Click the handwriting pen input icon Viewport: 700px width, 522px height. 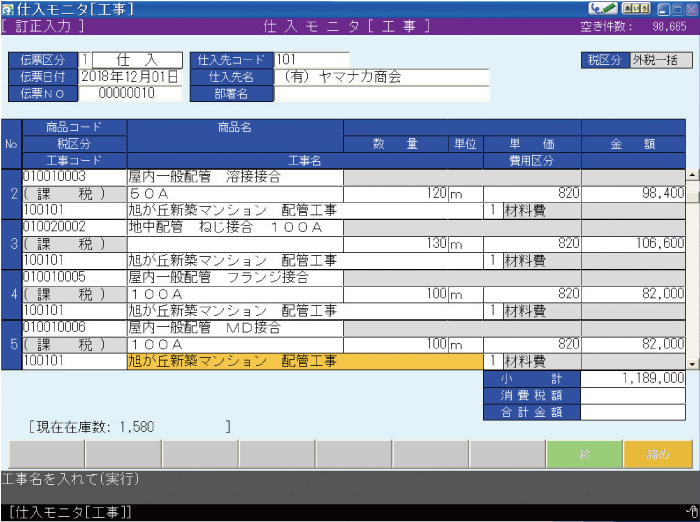(x=602, y=8)
